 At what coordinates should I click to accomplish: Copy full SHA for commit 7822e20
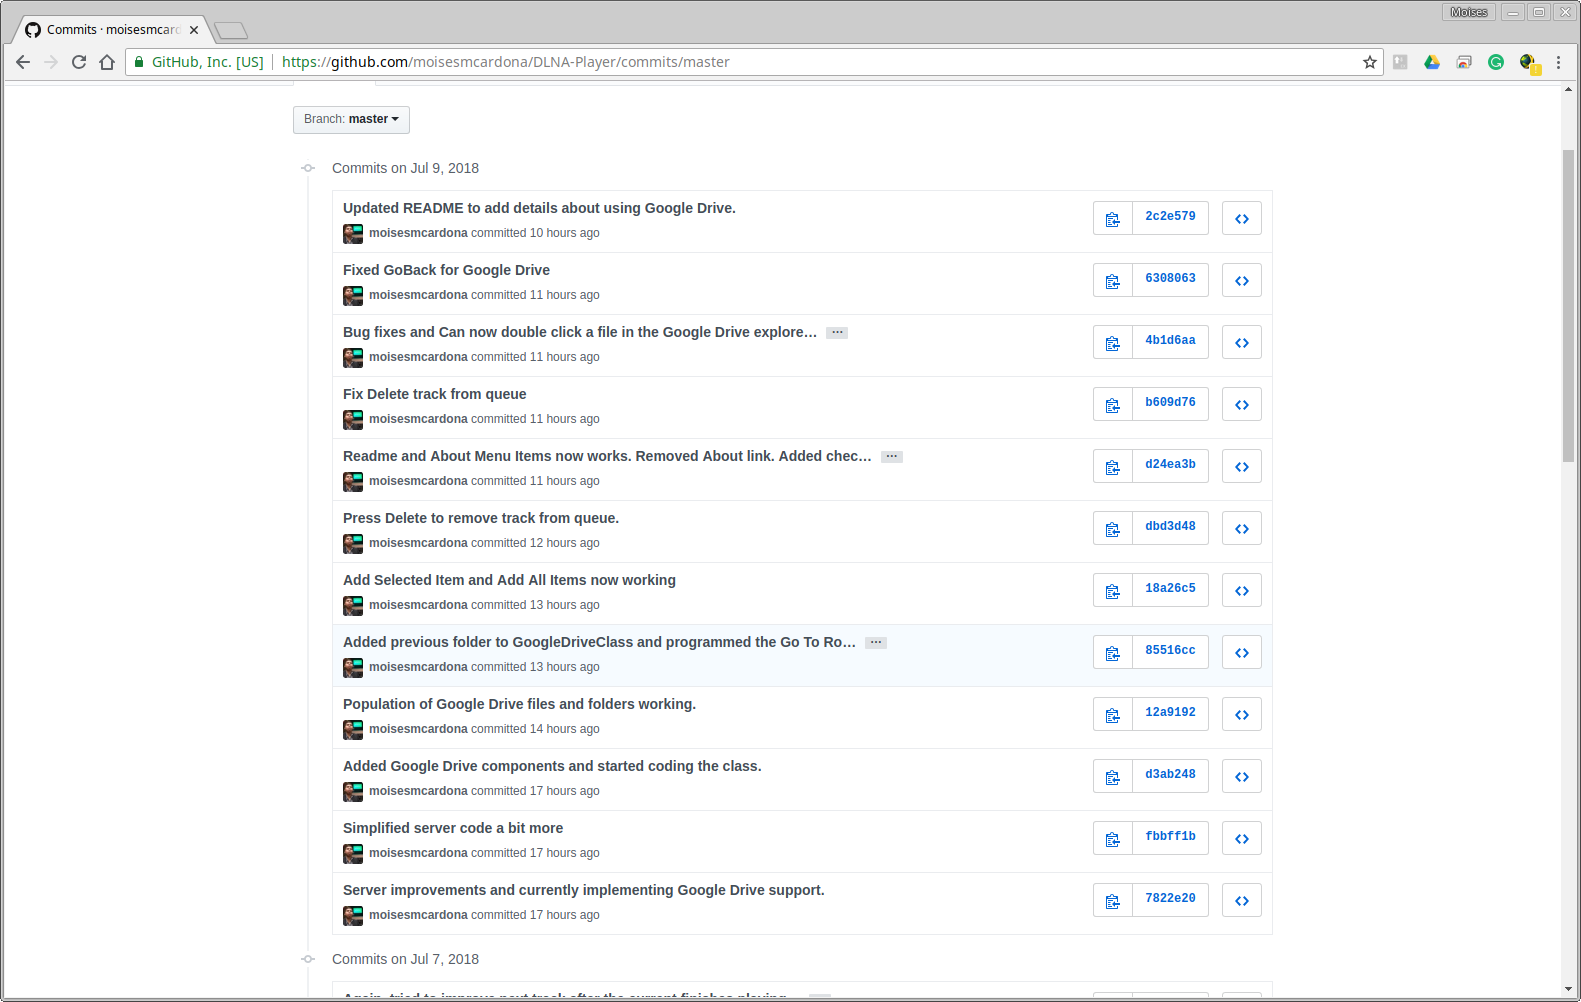coord(1113,900)
